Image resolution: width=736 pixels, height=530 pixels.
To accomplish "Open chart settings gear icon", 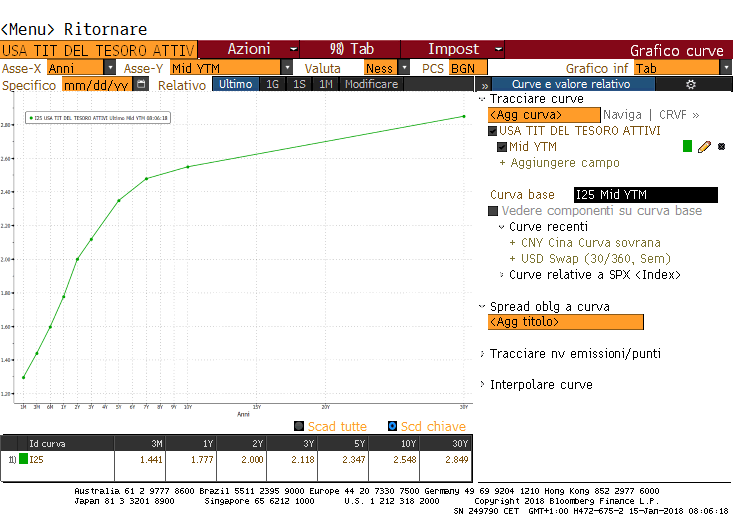I will [x=690, y=84].
